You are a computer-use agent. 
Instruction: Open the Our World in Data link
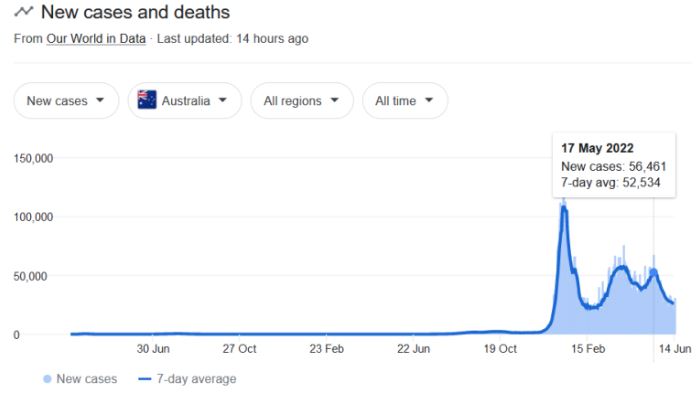[96, 39]
